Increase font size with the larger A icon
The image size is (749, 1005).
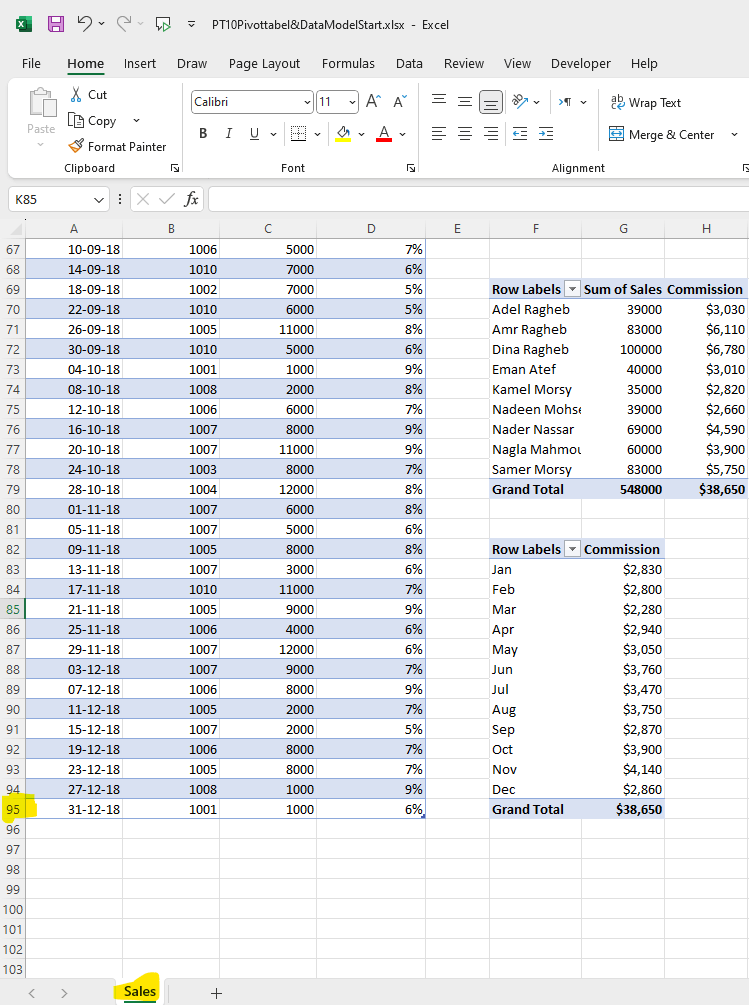click(x=373, y=102)
